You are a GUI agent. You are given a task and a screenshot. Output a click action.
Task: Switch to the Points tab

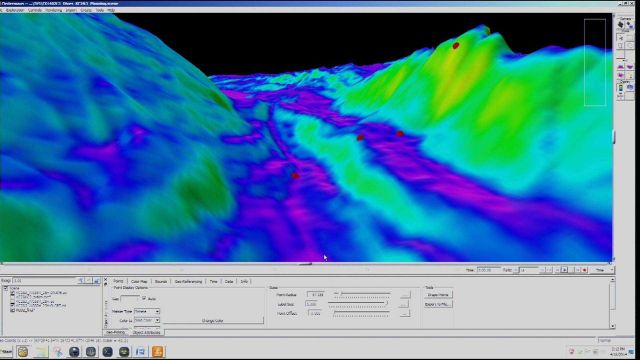(118, 281)
